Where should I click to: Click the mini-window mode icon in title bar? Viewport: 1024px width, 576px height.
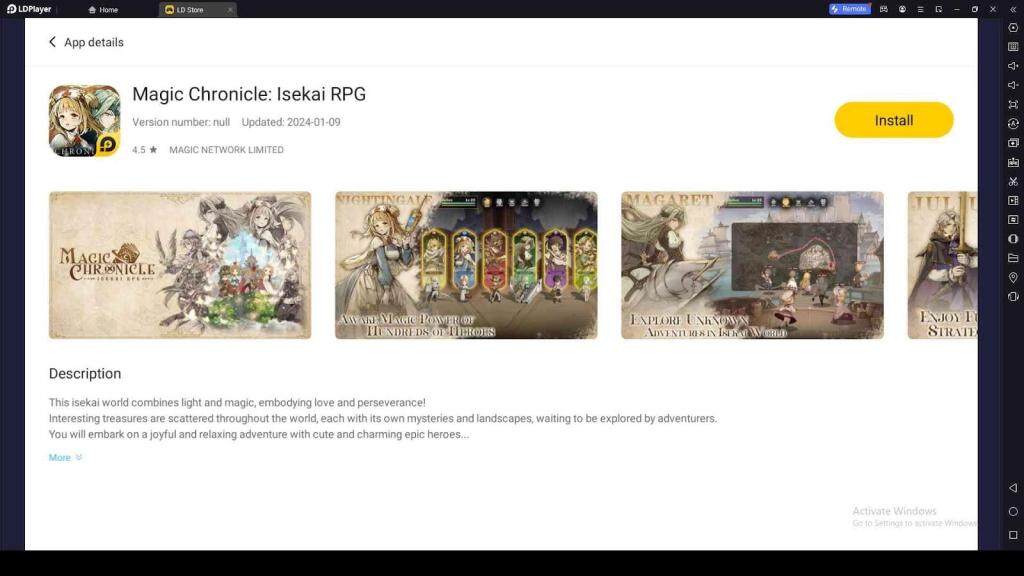[x=938, y=9]
